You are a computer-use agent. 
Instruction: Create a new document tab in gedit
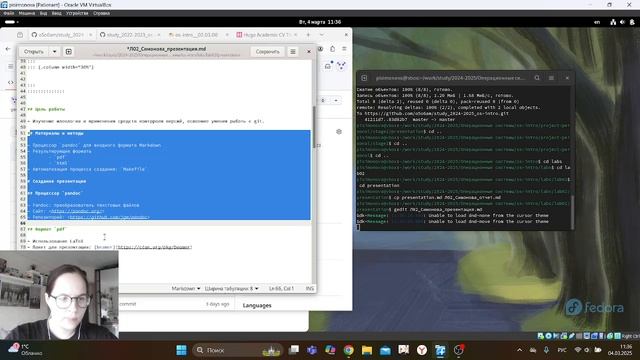(69, 52)
